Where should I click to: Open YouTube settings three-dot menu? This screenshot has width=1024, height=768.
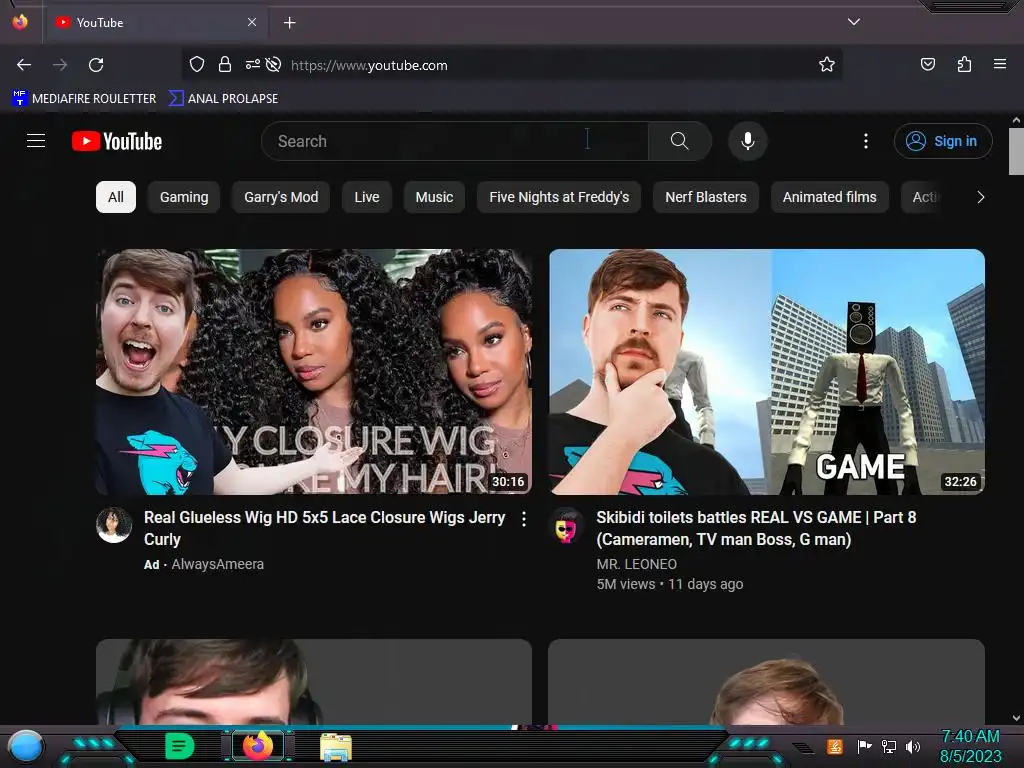866,141
